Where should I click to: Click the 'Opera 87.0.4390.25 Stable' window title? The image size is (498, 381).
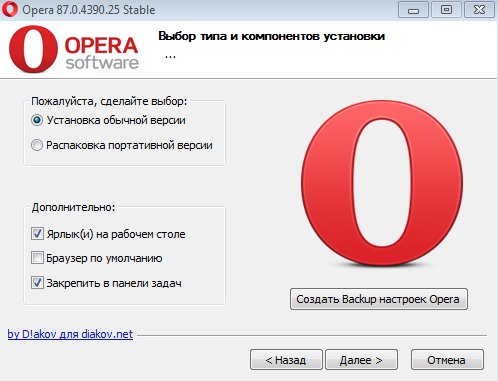pyautogui.click(x=89, y=9)
